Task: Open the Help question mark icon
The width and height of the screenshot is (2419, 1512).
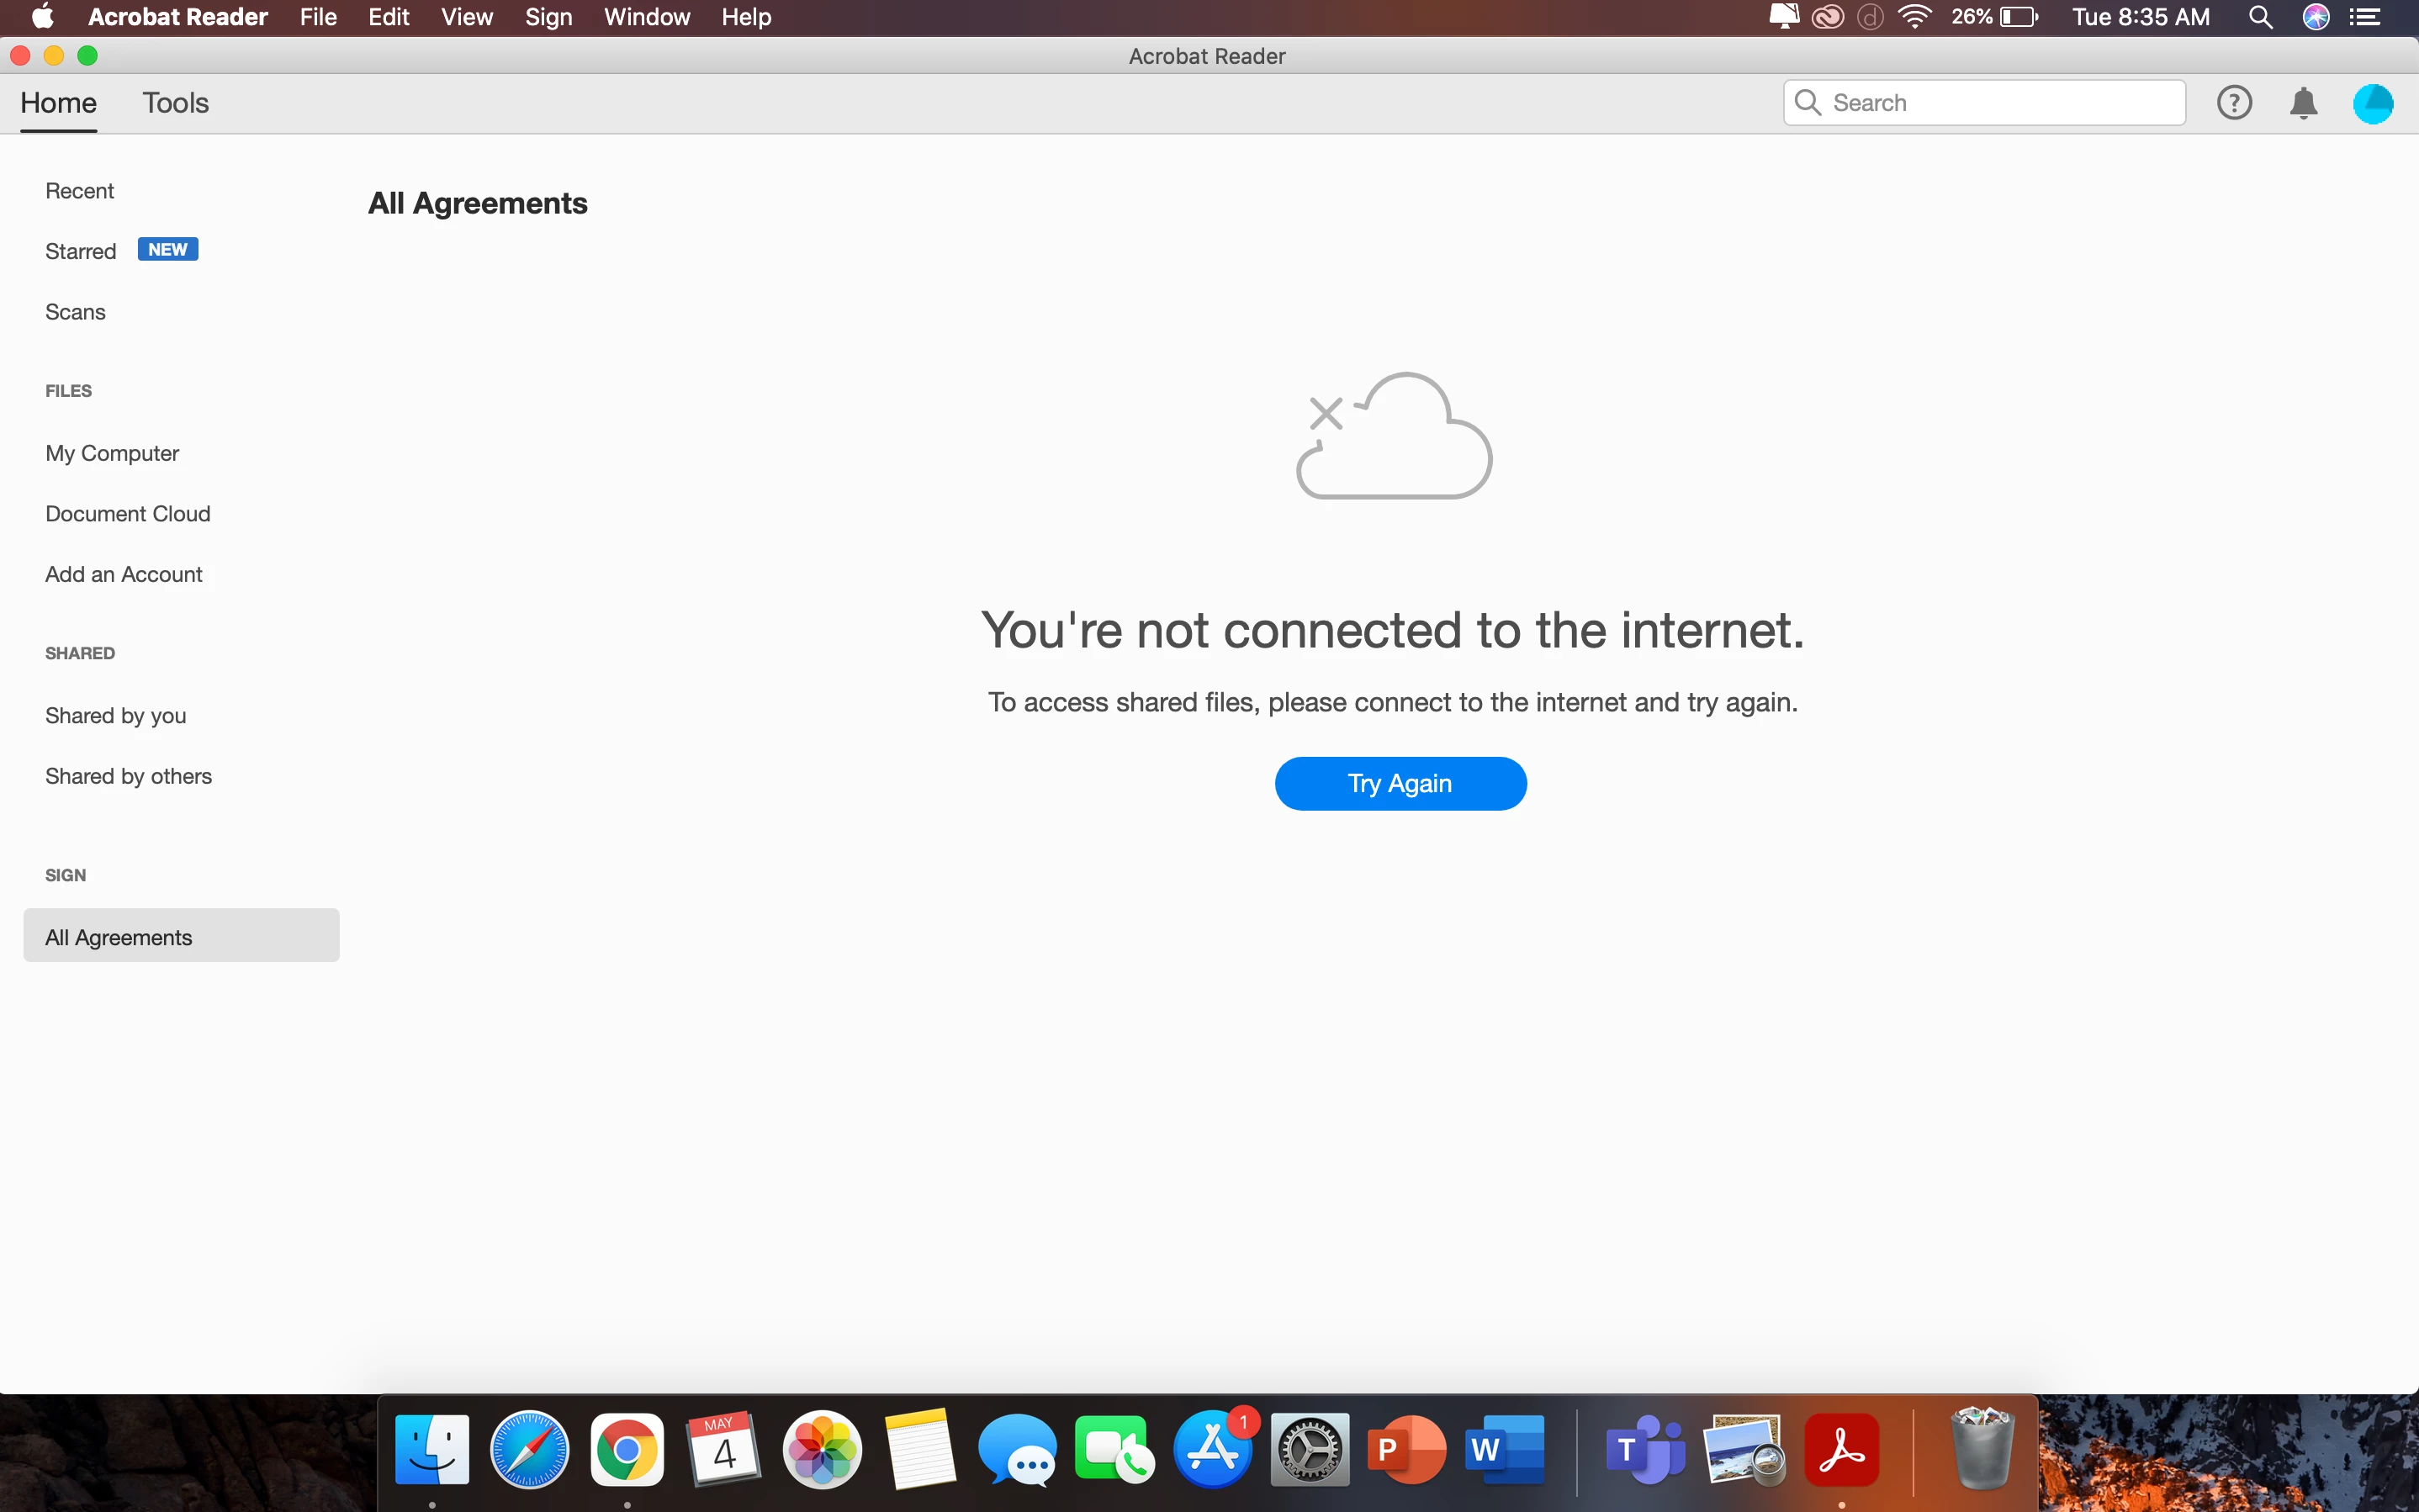Action: (2233, 103)
